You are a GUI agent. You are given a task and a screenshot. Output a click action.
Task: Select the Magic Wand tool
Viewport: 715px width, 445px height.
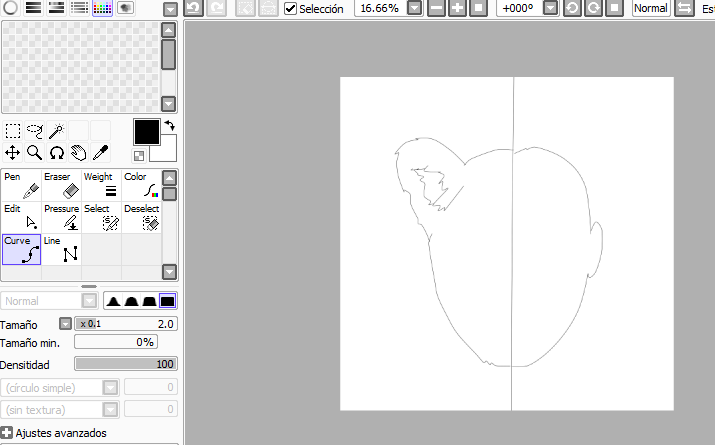click(x=57, y=131)
